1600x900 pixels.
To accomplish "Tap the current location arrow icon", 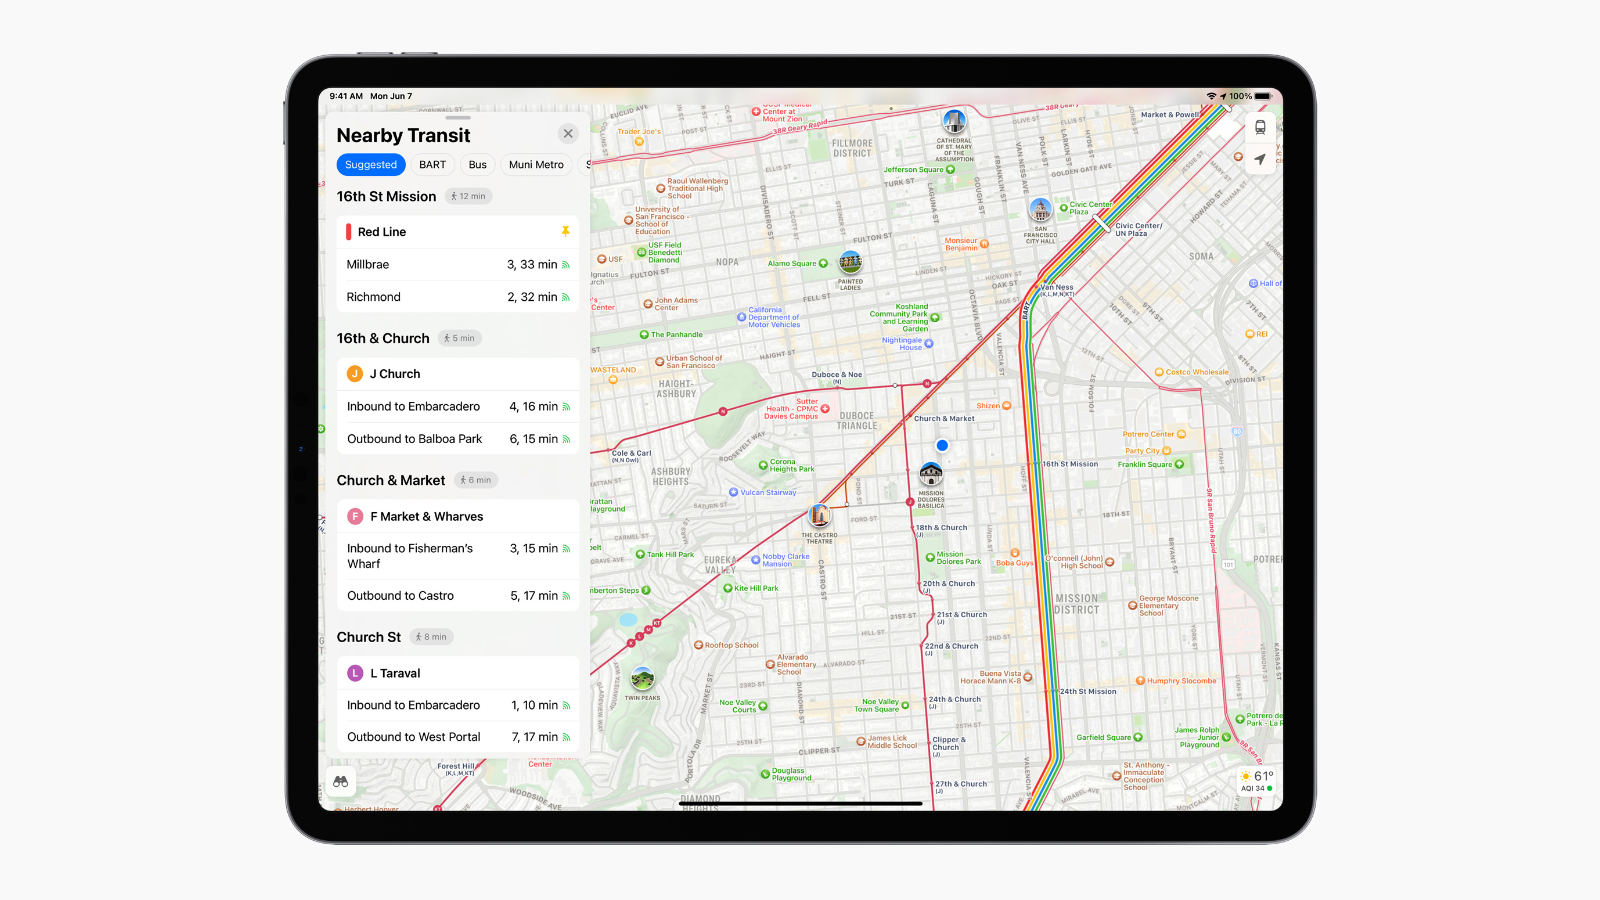I will pyautogui.click(x=1260, y=159).
